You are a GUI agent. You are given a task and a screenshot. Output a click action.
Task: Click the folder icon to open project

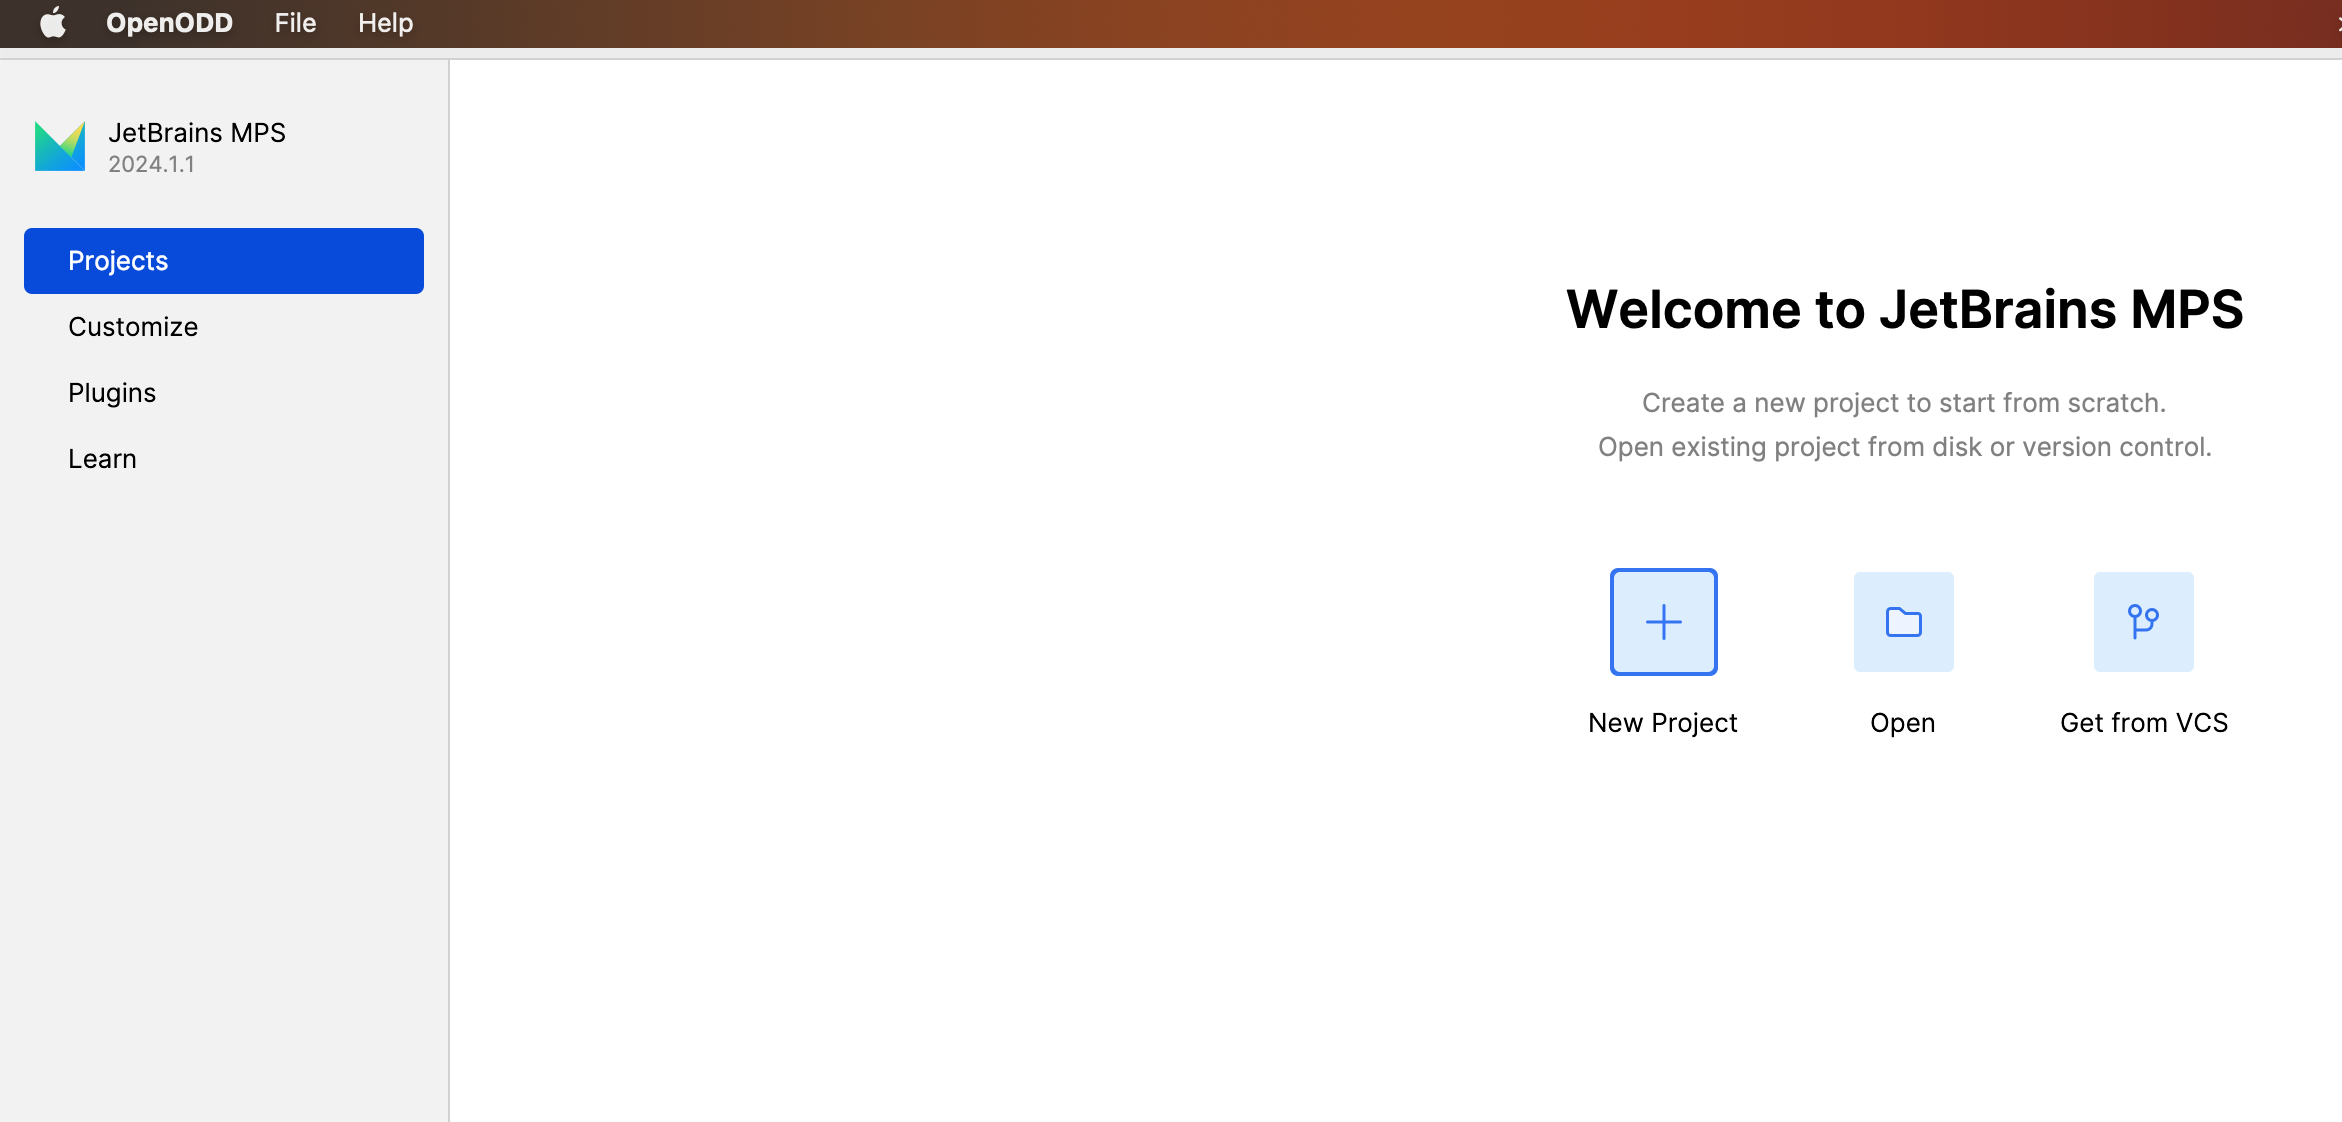[x=1903, y=622]
